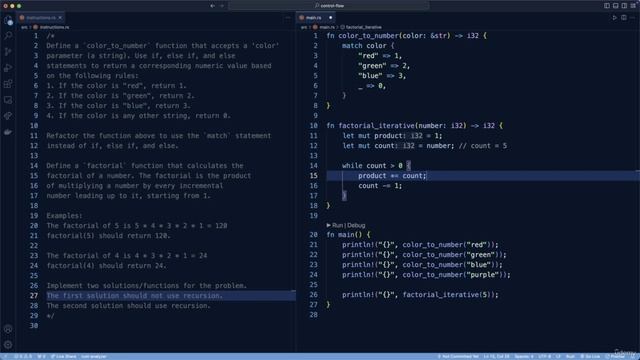
Task: Click 'factorial_iterative(5)' println line
Action: coord(420,295)
